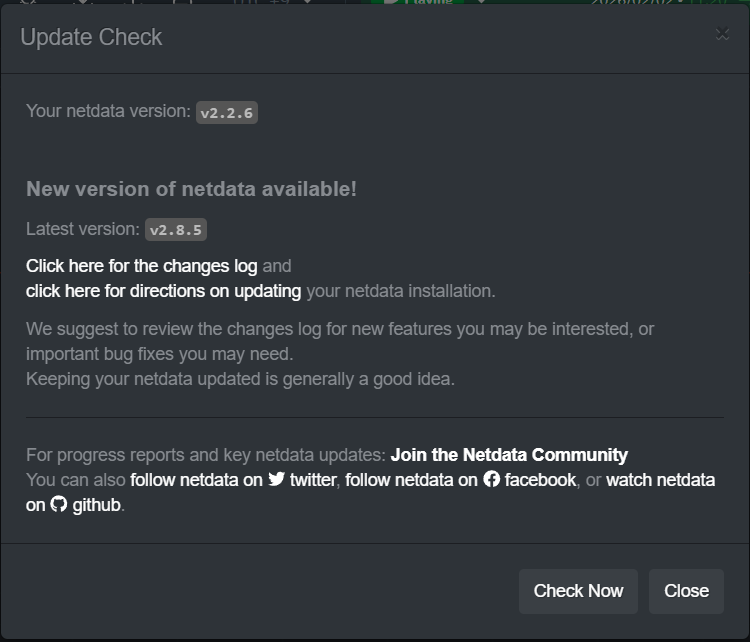Click the word "twitter" link text
Viewport: 750px width, 642px height.
313,480
